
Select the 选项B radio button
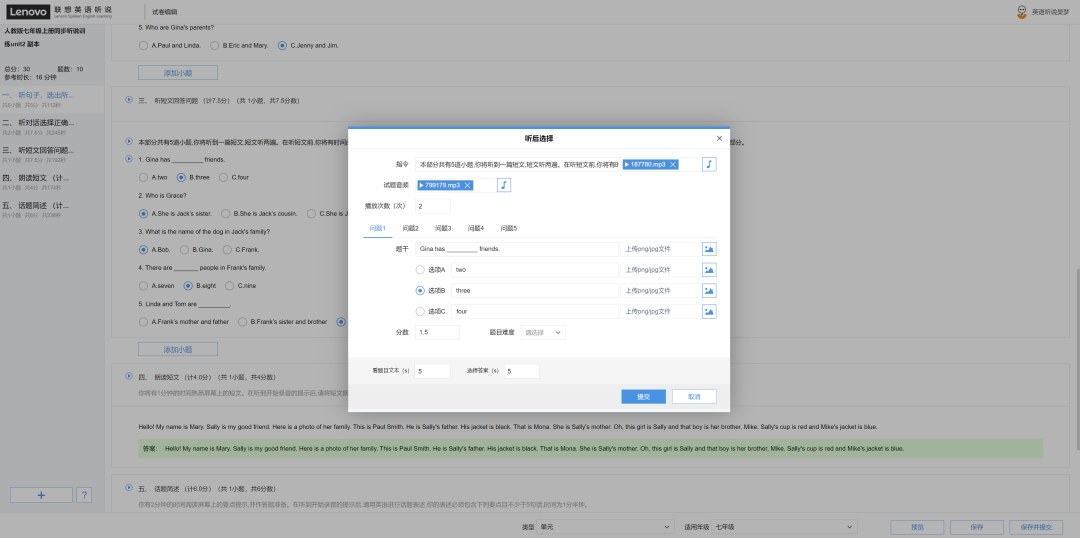(420, 291)
